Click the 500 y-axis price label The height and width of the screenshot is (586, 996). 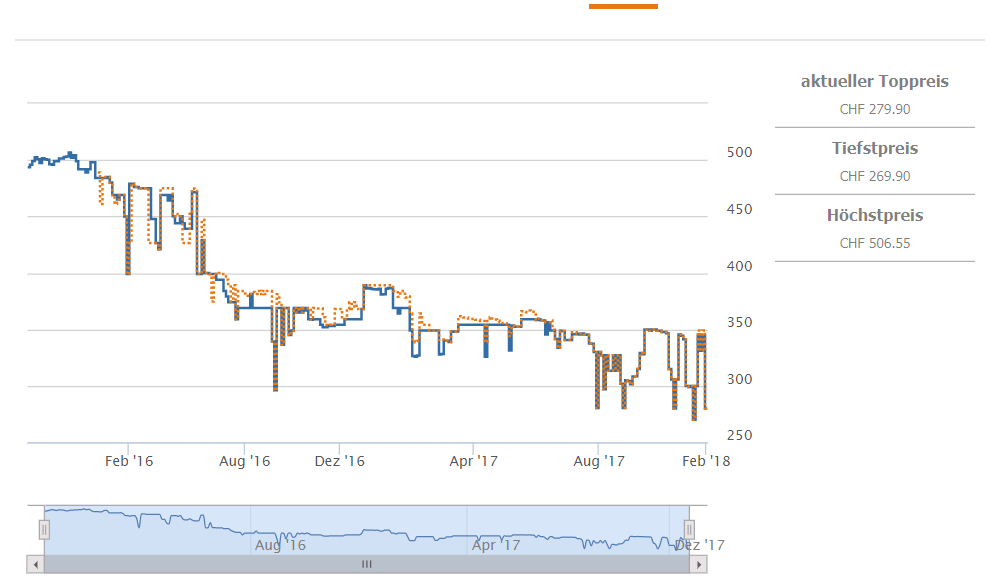coord(739,153)
